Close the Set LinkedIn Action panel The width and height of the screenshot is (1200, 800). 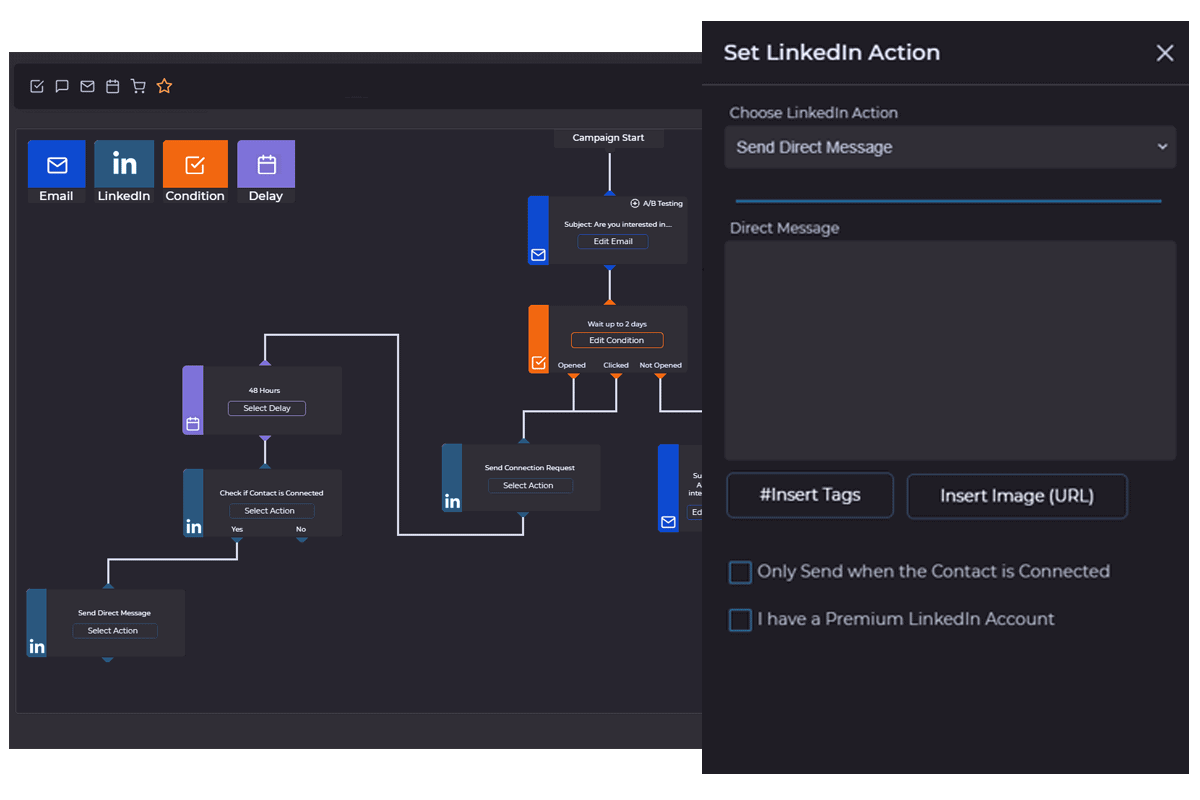pyautogui.click(x=1165, y=53)
